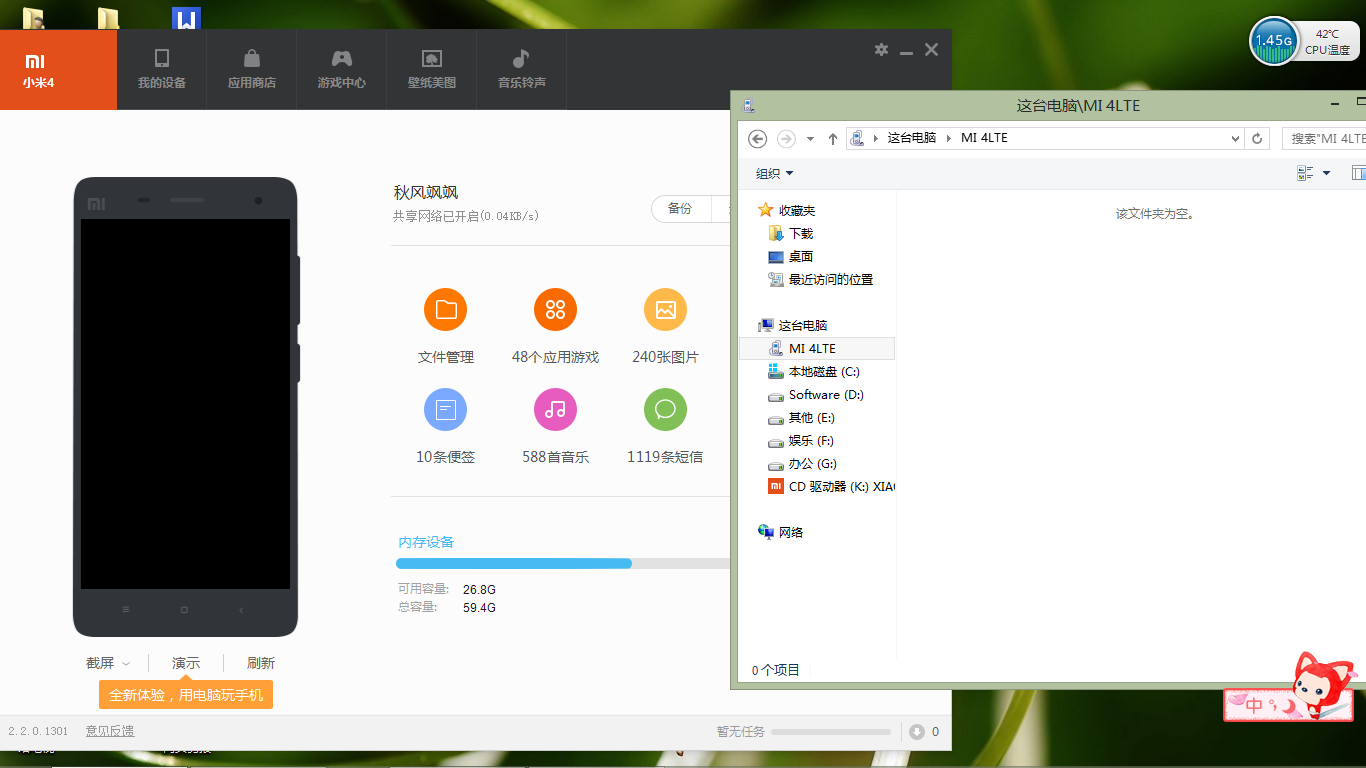Expand the address bar history dropdown
The image size is (1366, 768).
(1235, 138)
